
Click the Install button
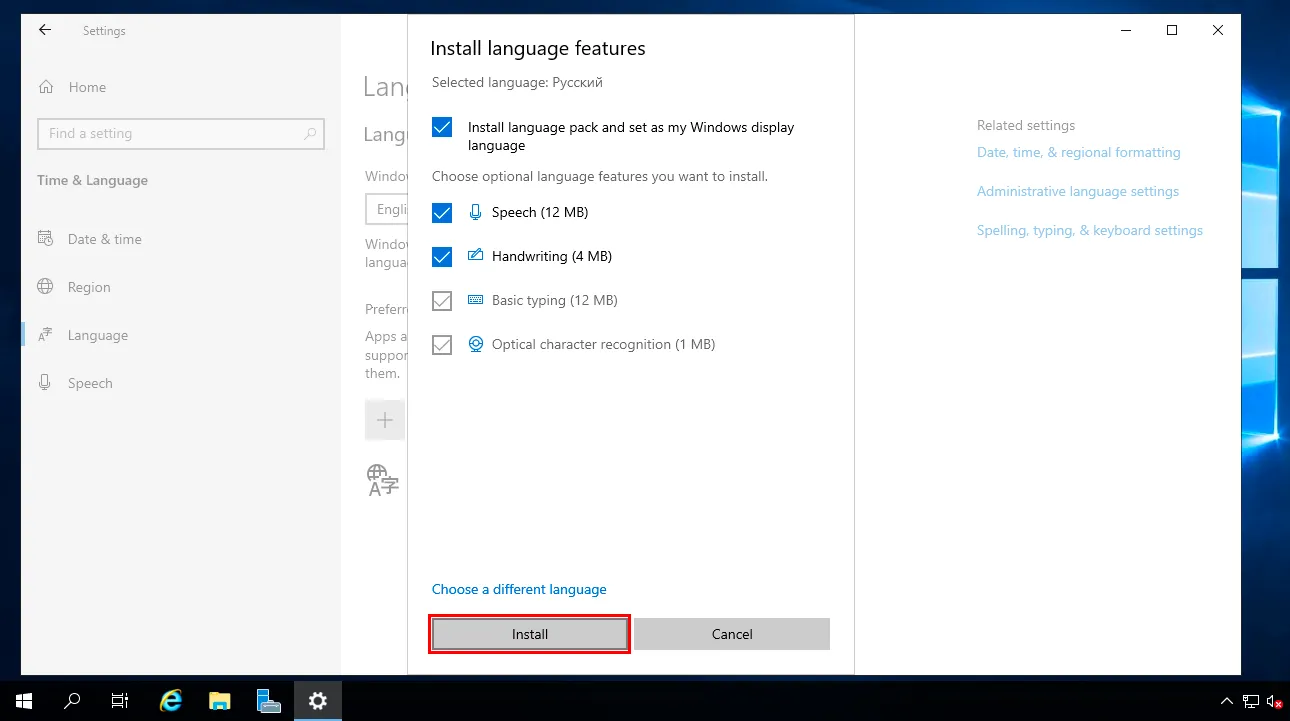pos(529,634)
